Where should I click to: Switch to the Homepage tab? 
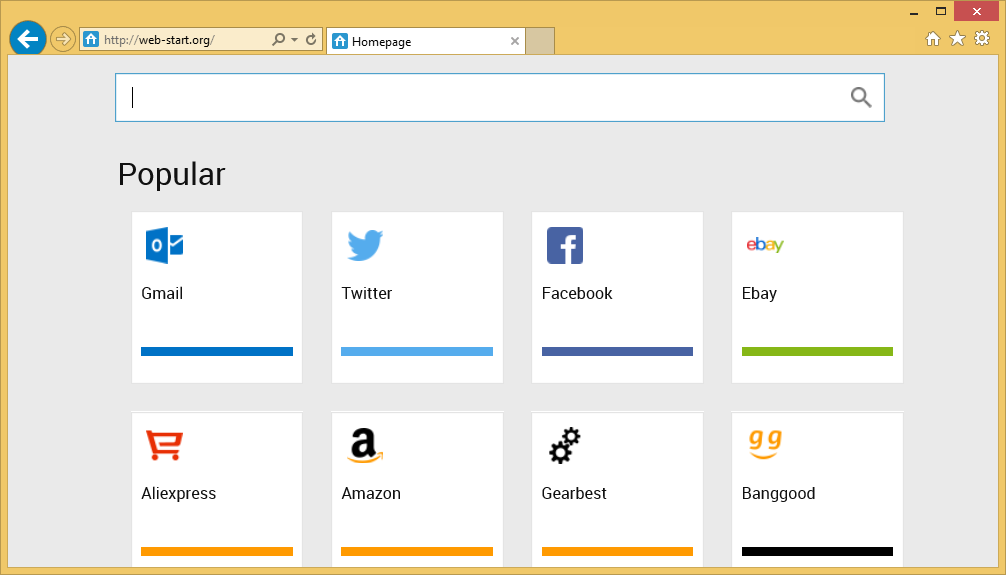[x=425, y=41]
